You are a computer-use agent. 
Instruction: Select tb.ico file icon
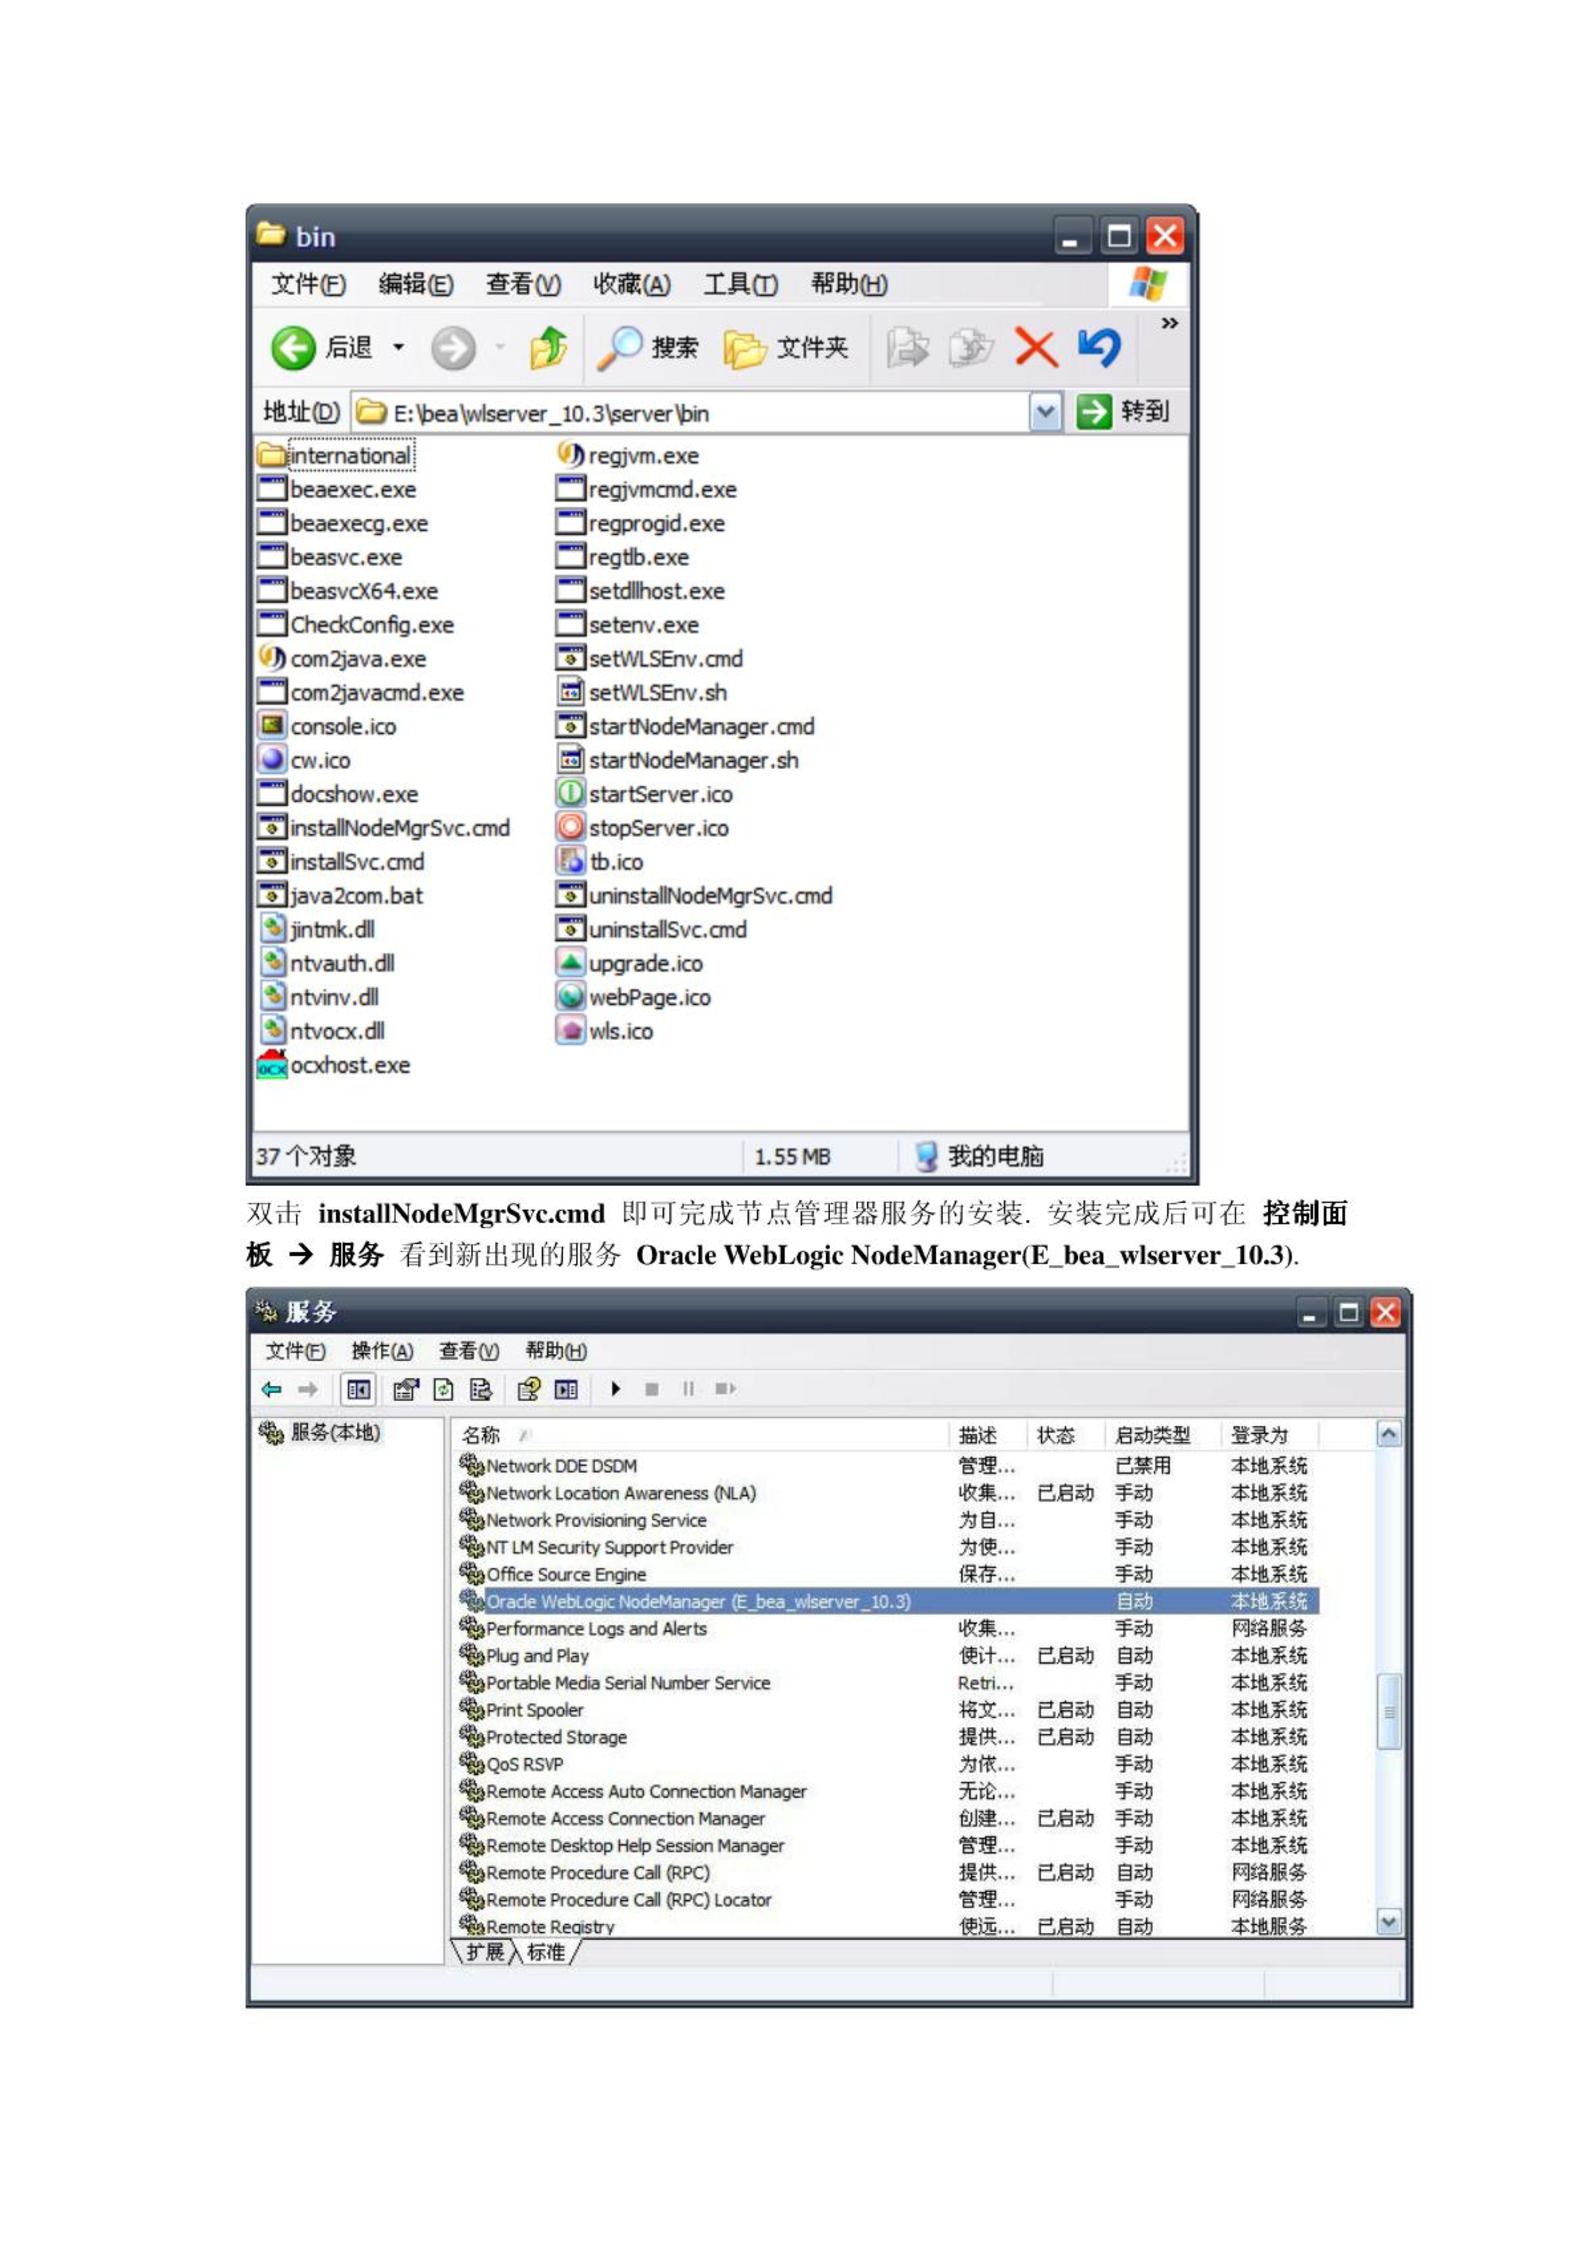pyautogui.click(x=570, y=862)
